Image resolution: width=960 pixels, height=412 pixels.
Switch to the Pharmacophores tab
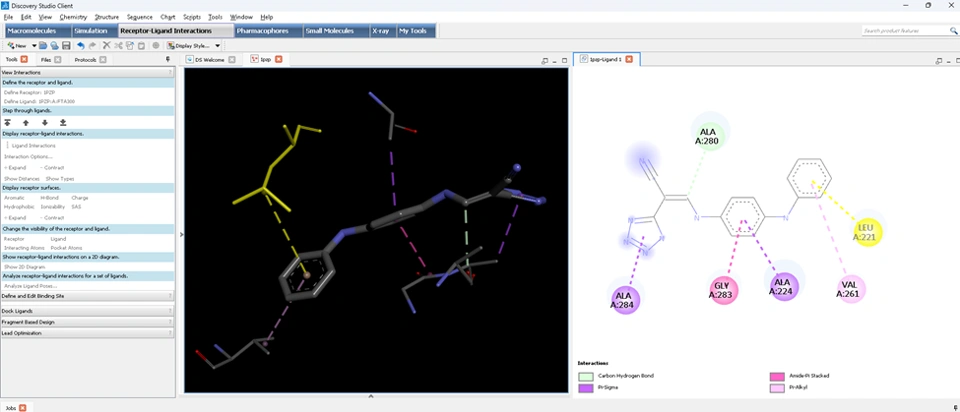click(262, 31)
